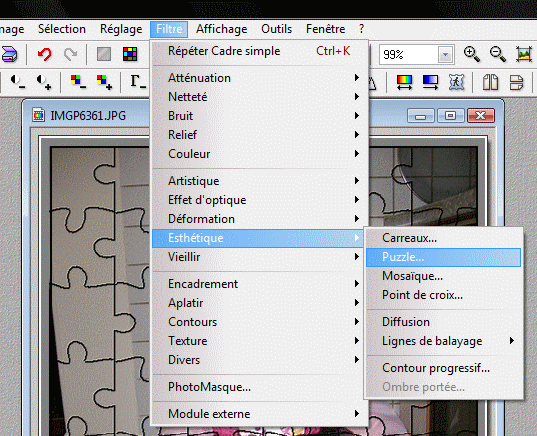The width and height of the screenshot is (537, 436).
Task: Click the rainbow gradient width icon
Action: click(x=404, y=82)
